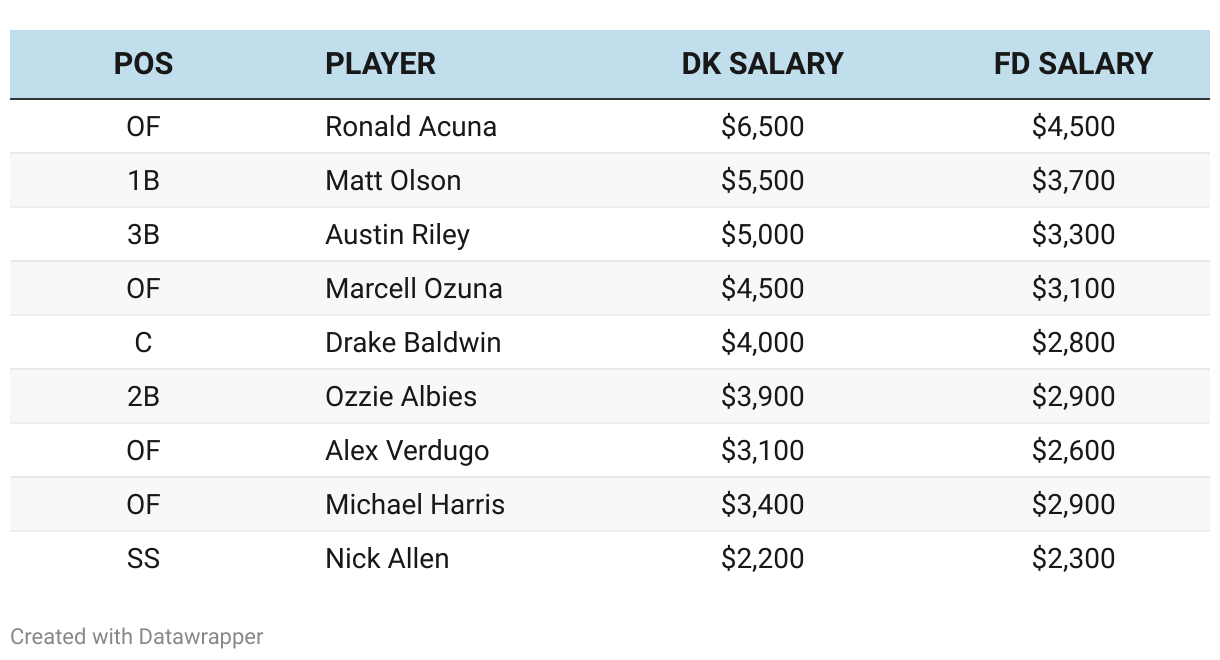Click Michael Harris's $3,400 DK salary
Viewport: 1220px width, 660px height.
click(x=762, y=505)
